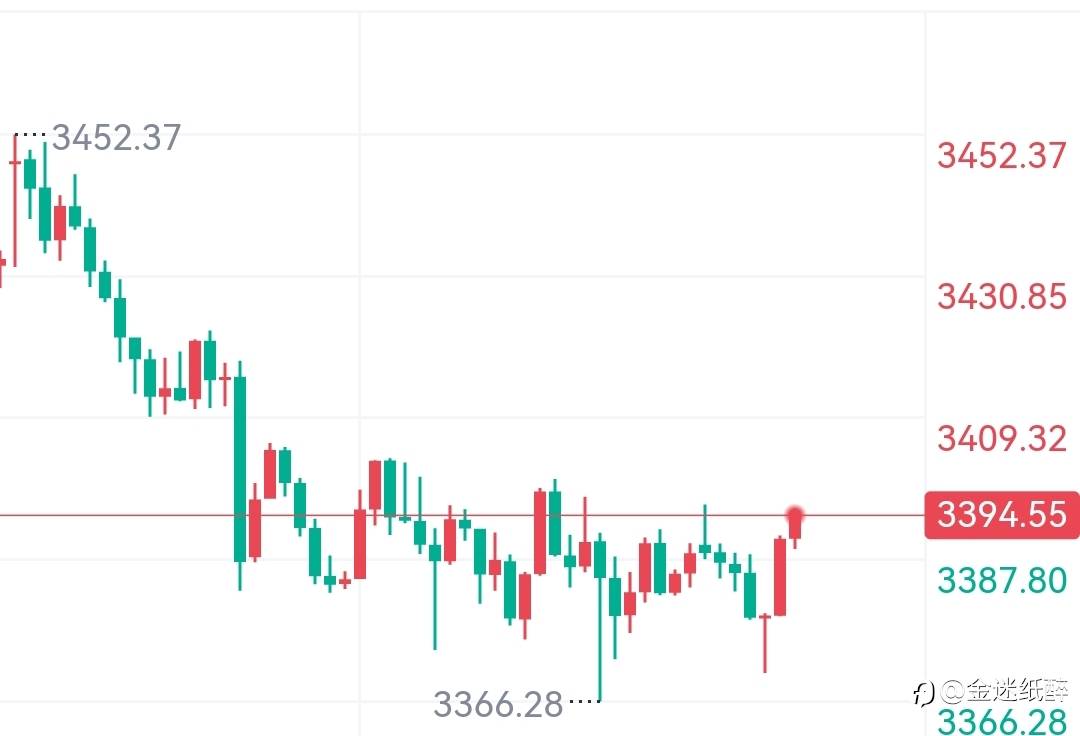This screenshot has height=736, width=1080.
Task: Click the red dot on latest candle
Action: (x=796, y=514)
